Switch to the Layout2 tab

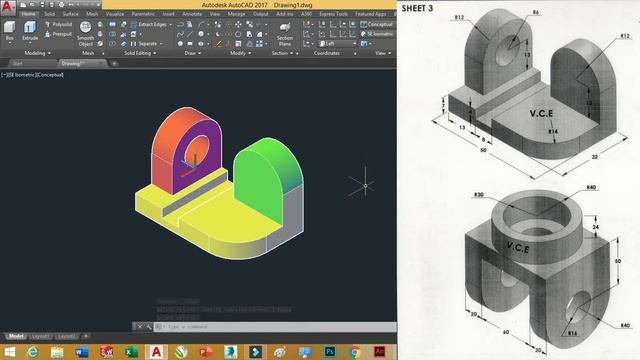(66, 336)
